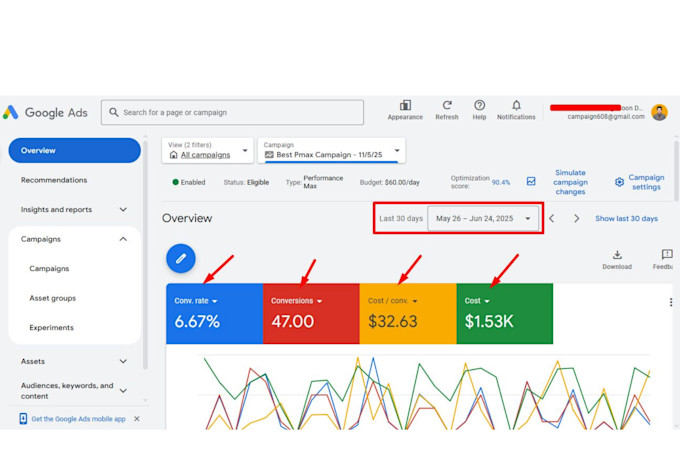The width and height of the screenshot is (680, 459).
Task: Select the red Conversions scorecard
Action: (311, 314)
